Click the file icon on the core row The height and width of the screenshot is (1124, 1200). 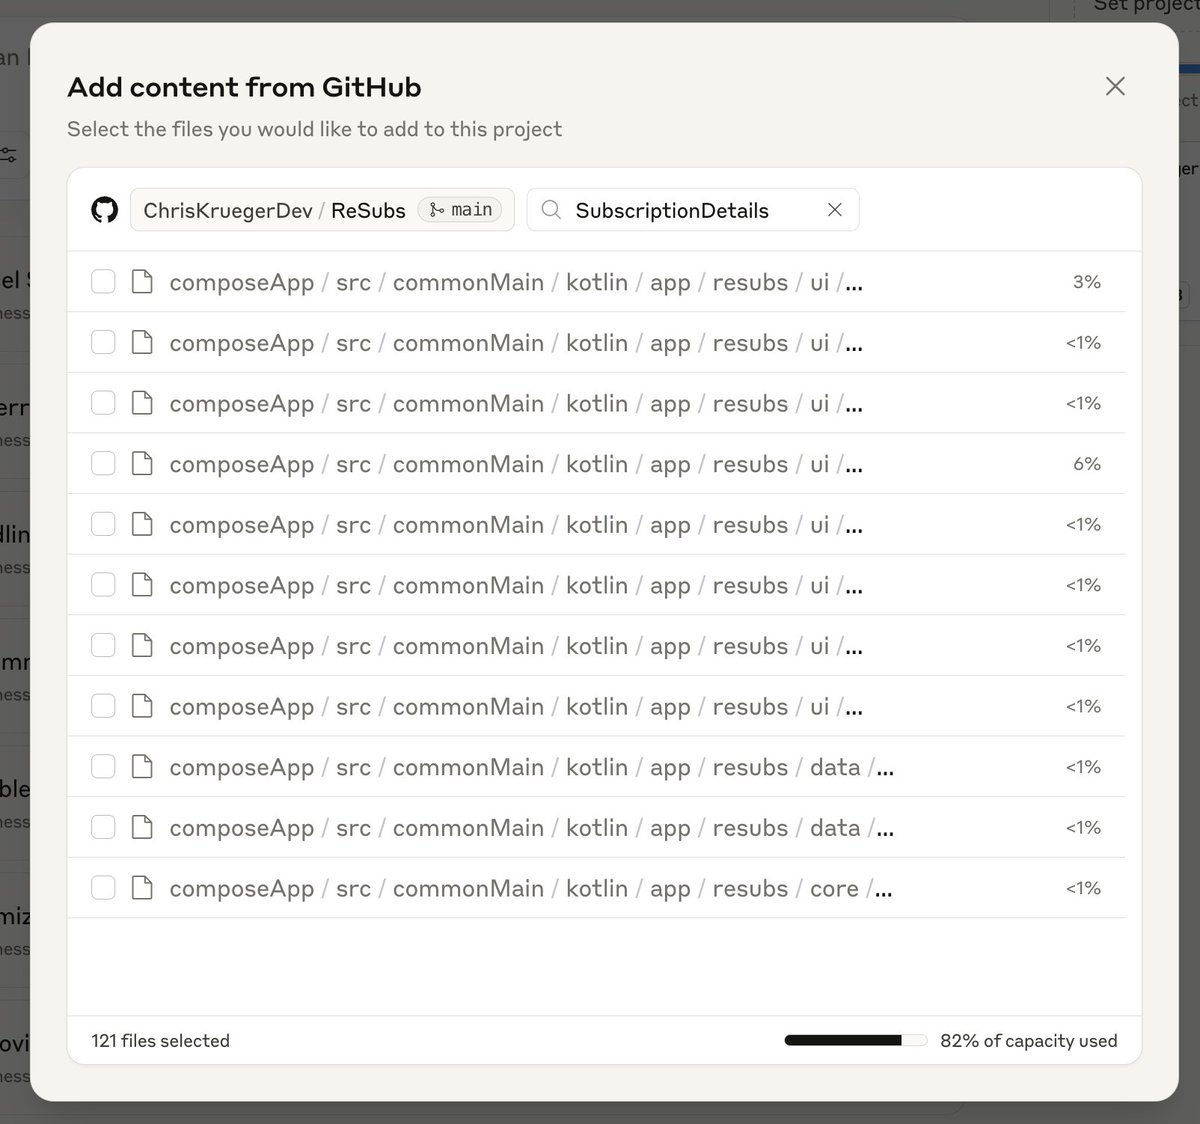tap(143, 888)
